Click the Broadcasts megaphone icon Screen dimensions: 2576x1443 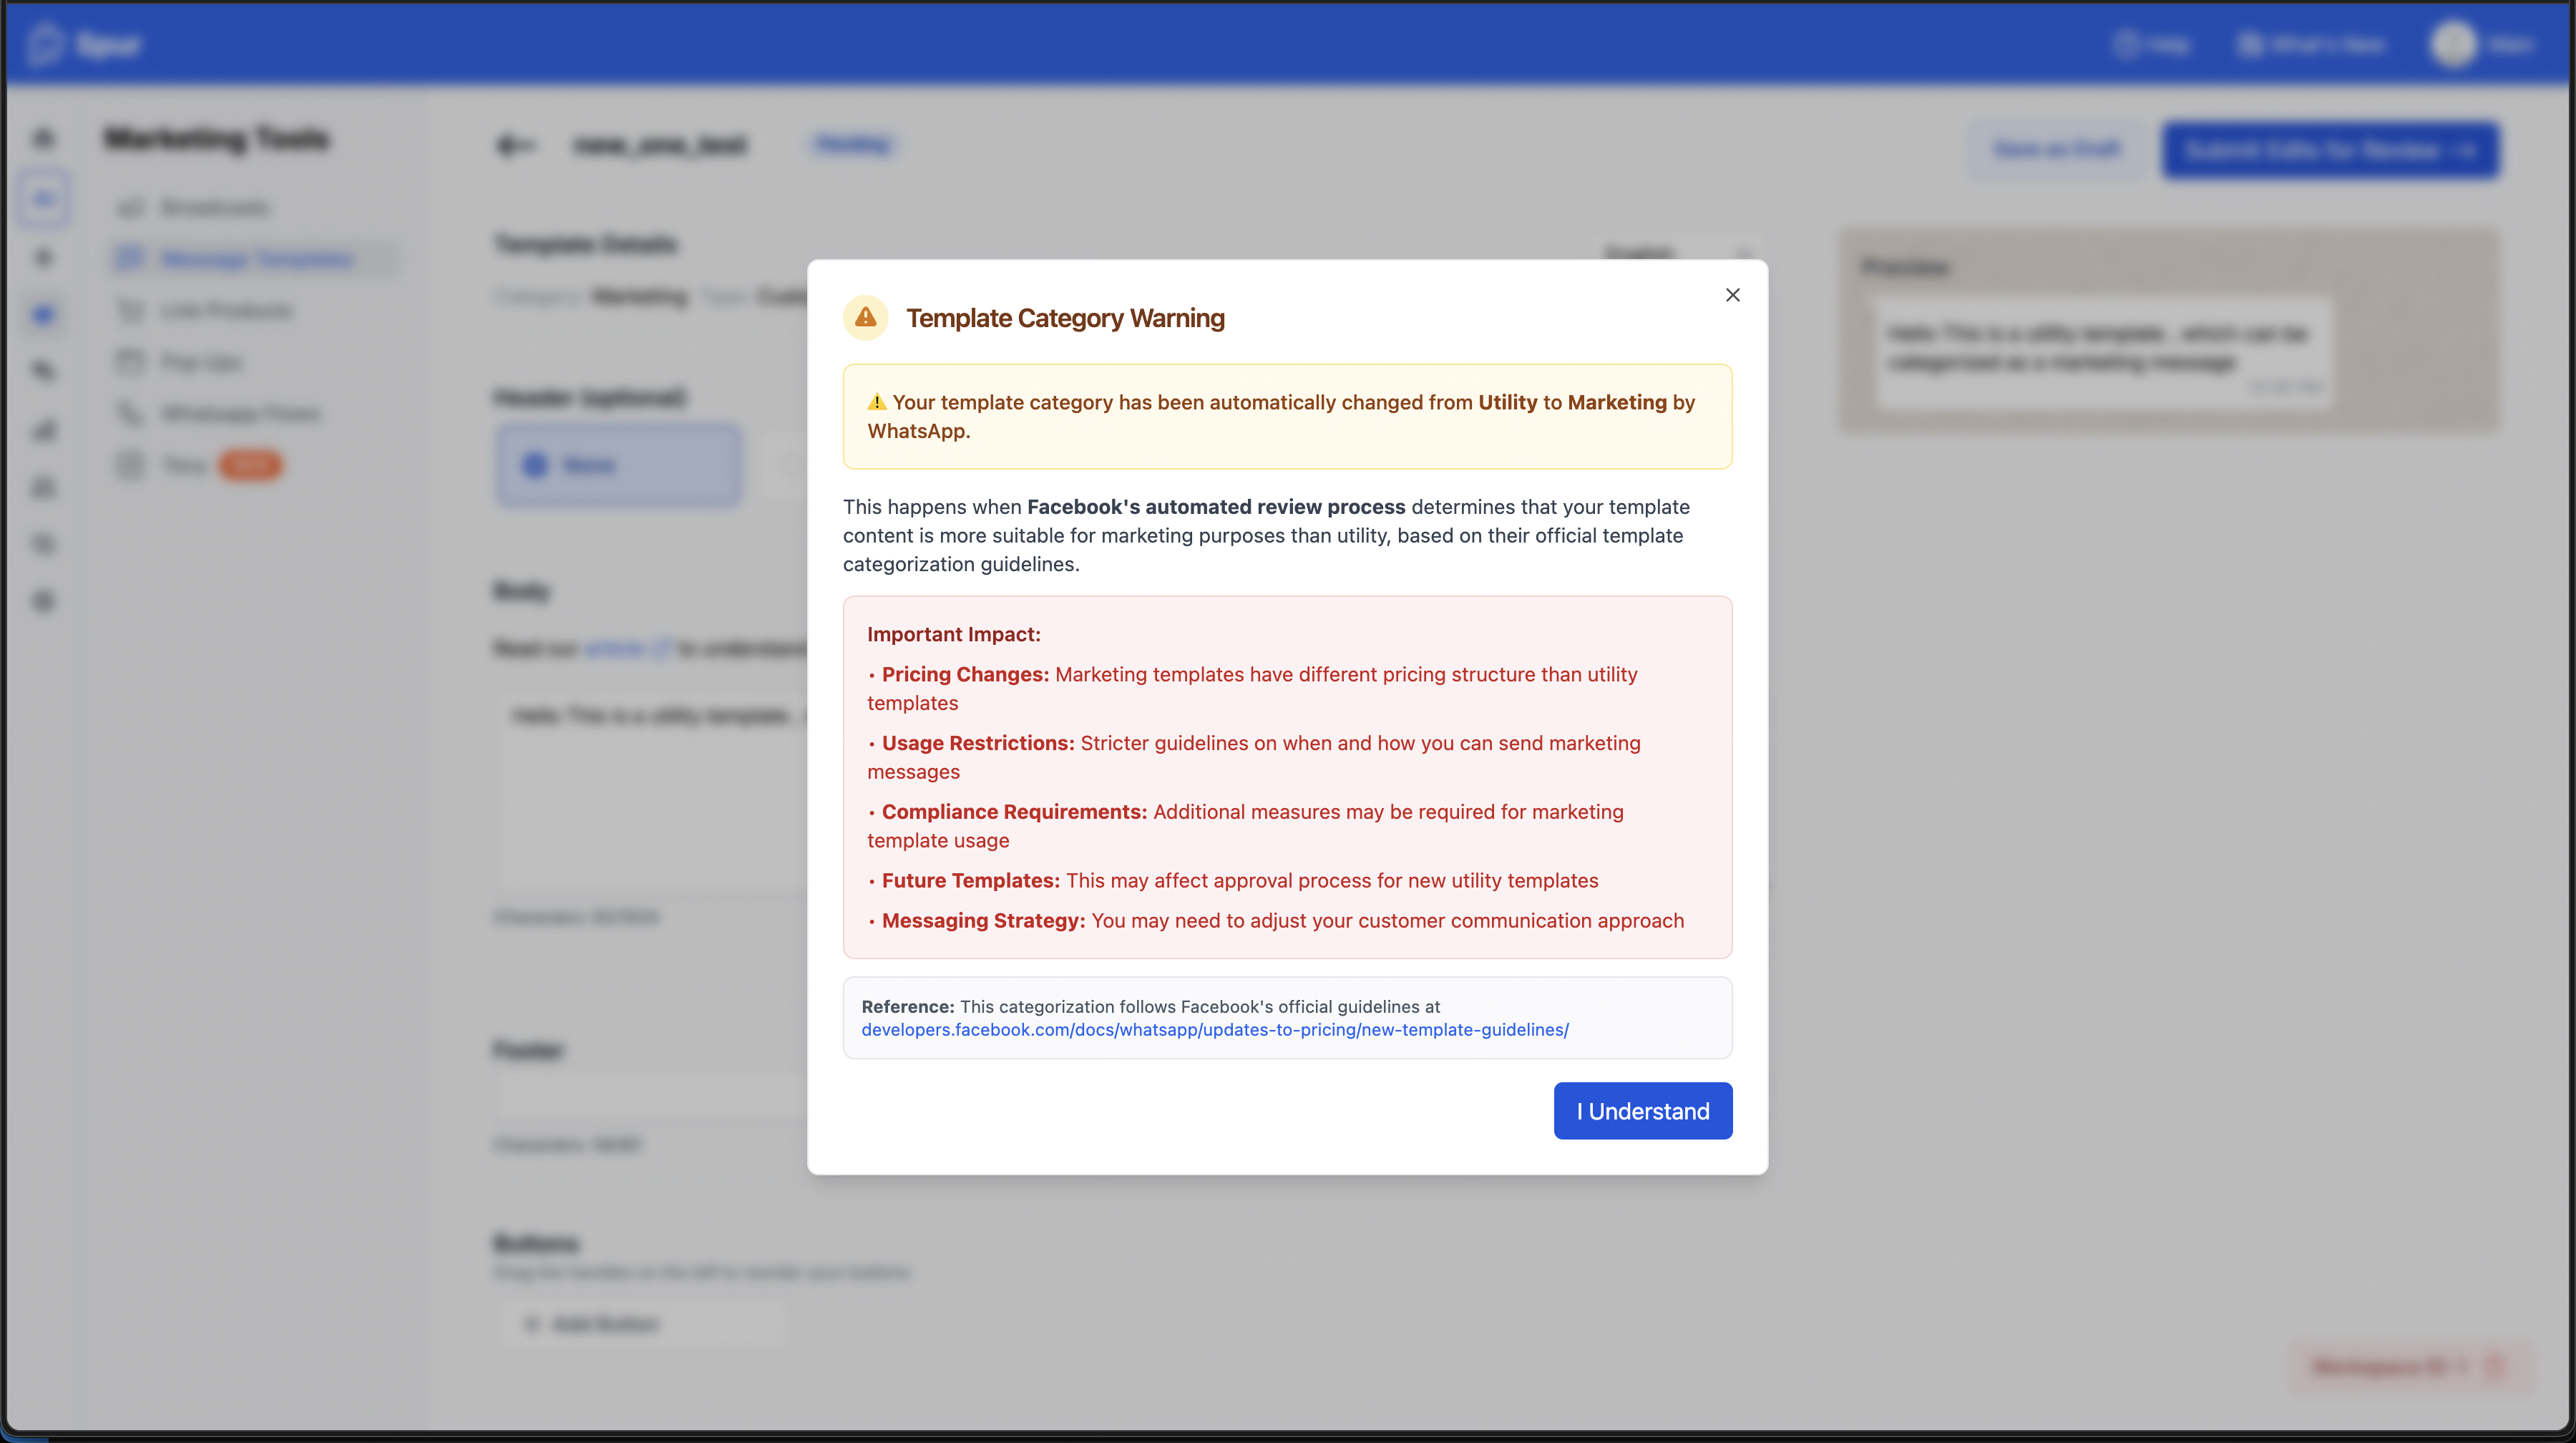click(x=130, y=208)
